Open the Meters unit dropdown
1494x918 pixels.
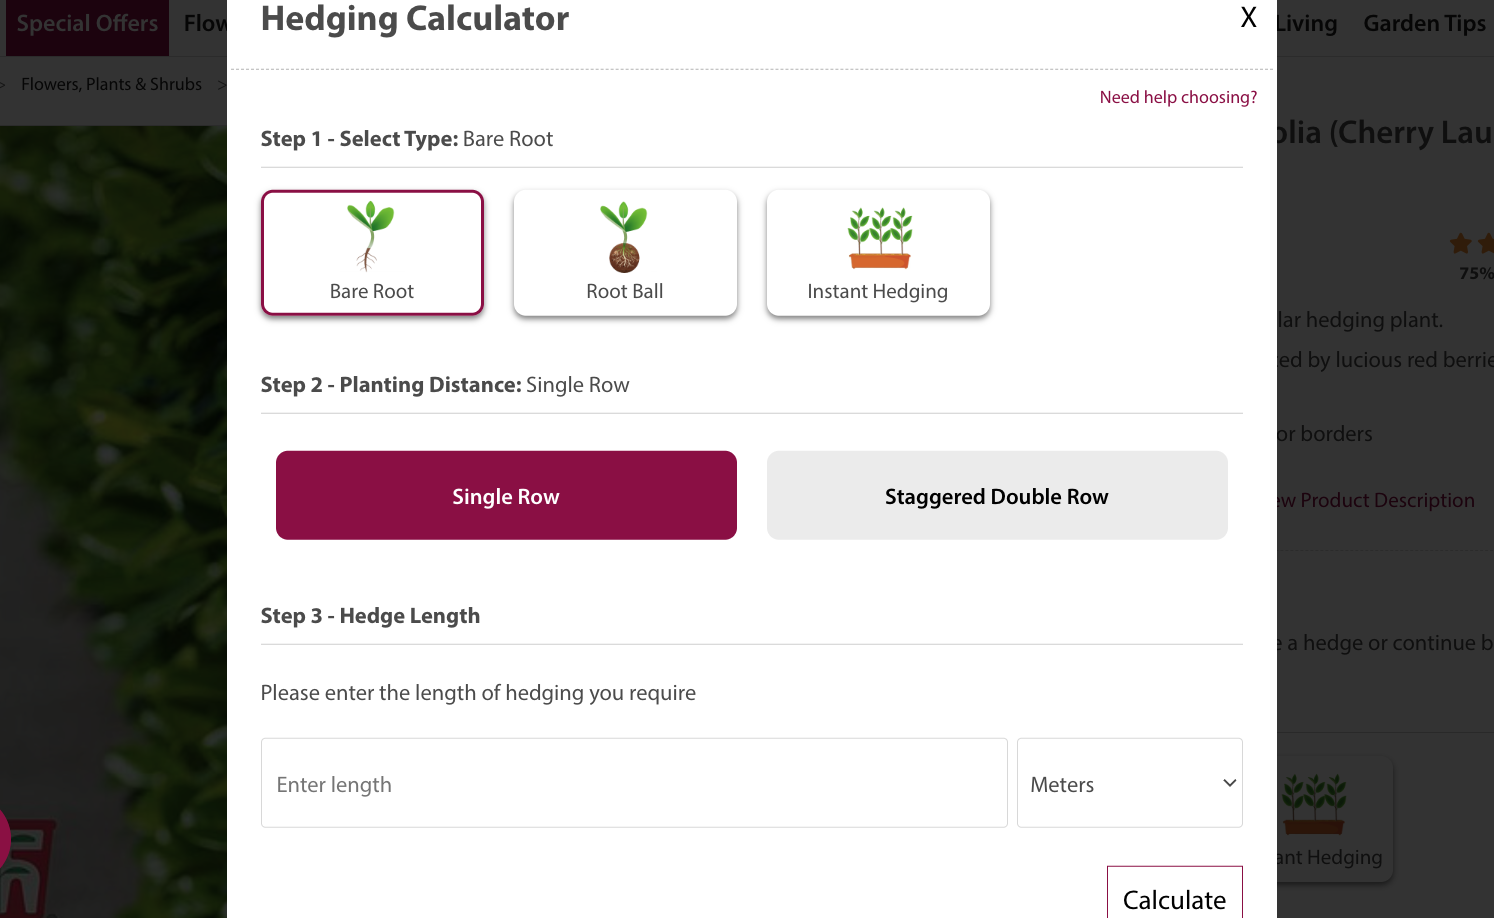point(1129,783)
